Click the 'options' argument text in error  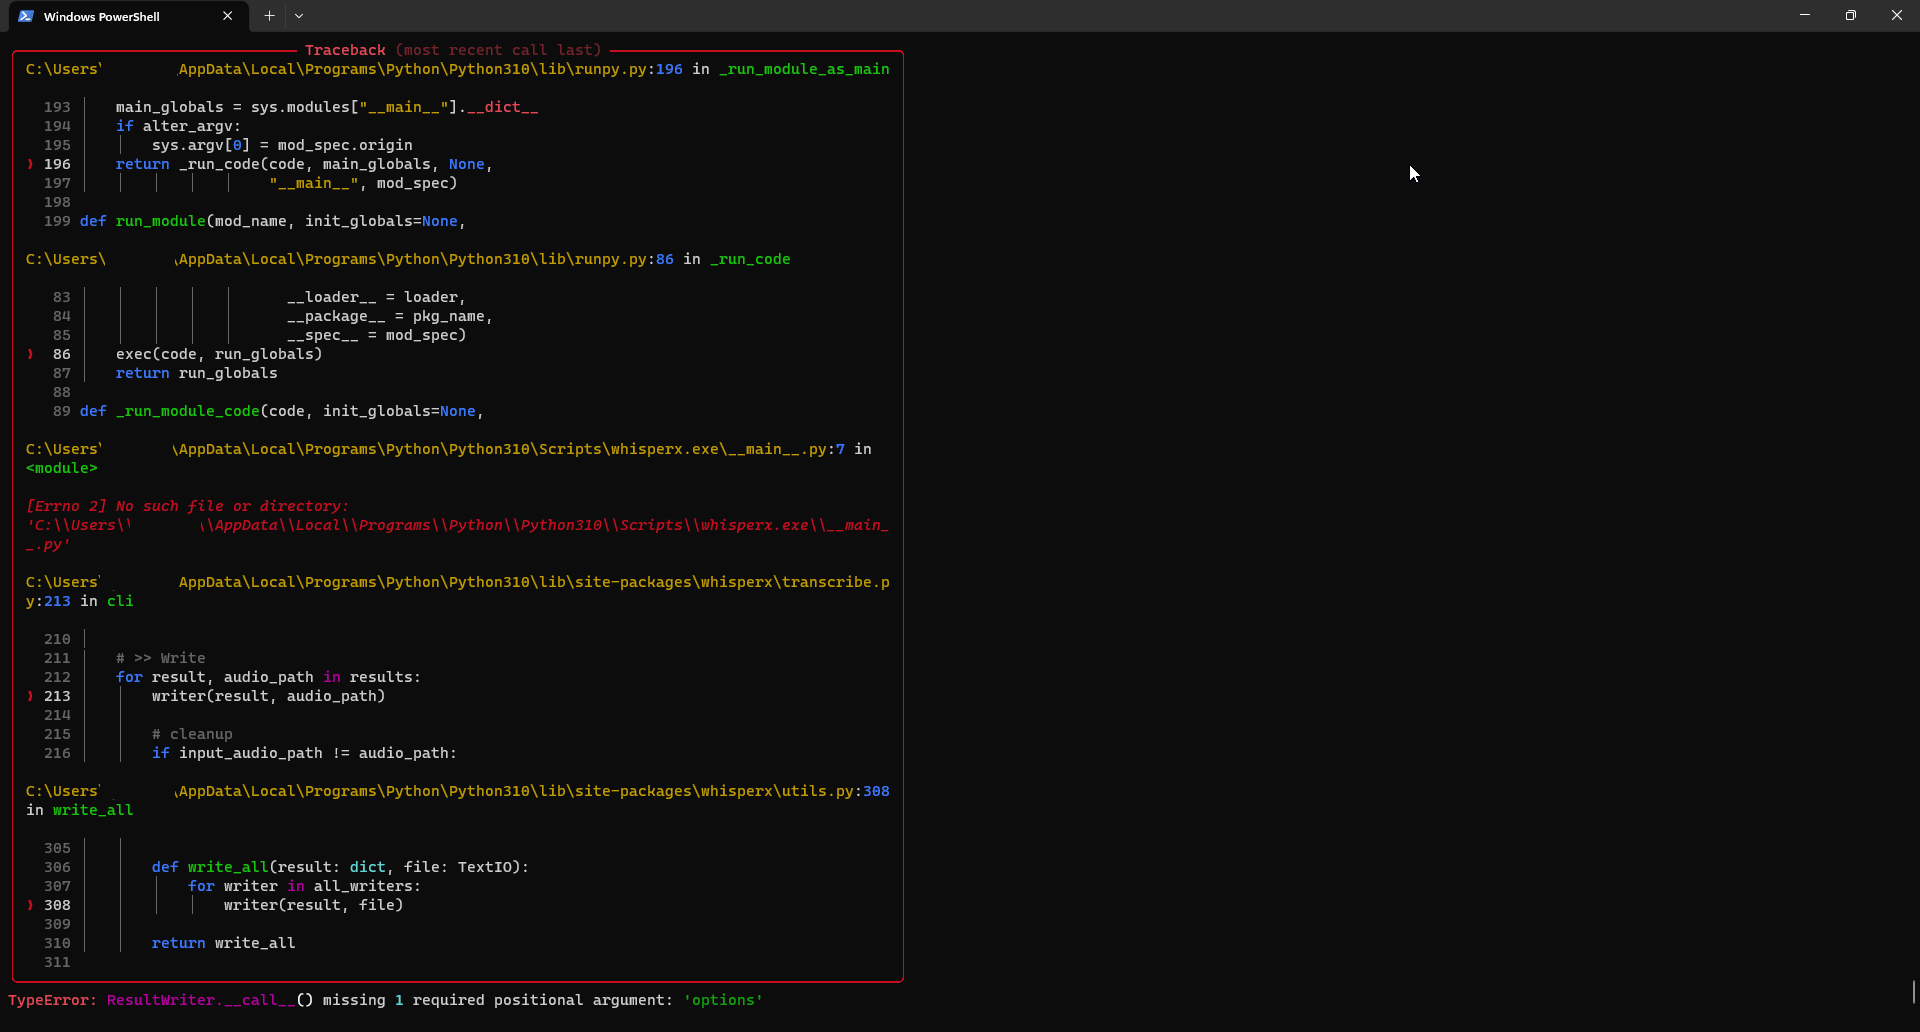722,1000
